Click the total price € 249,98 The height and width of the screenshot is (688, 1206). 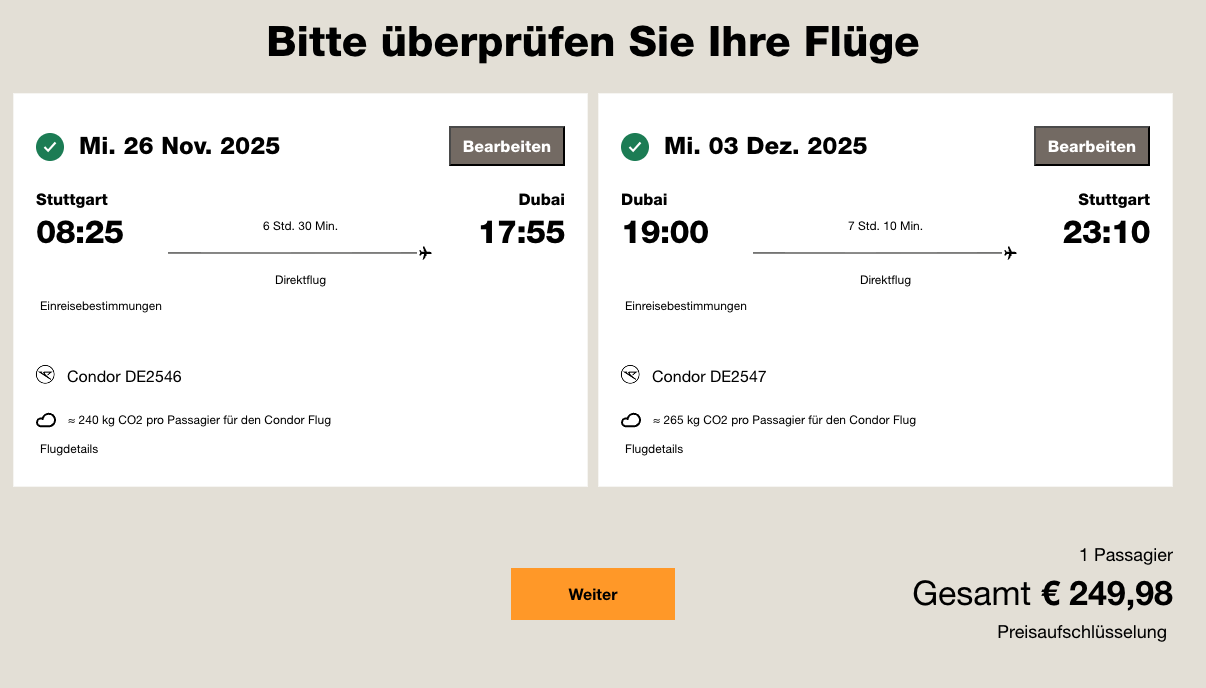(1106, 594)
